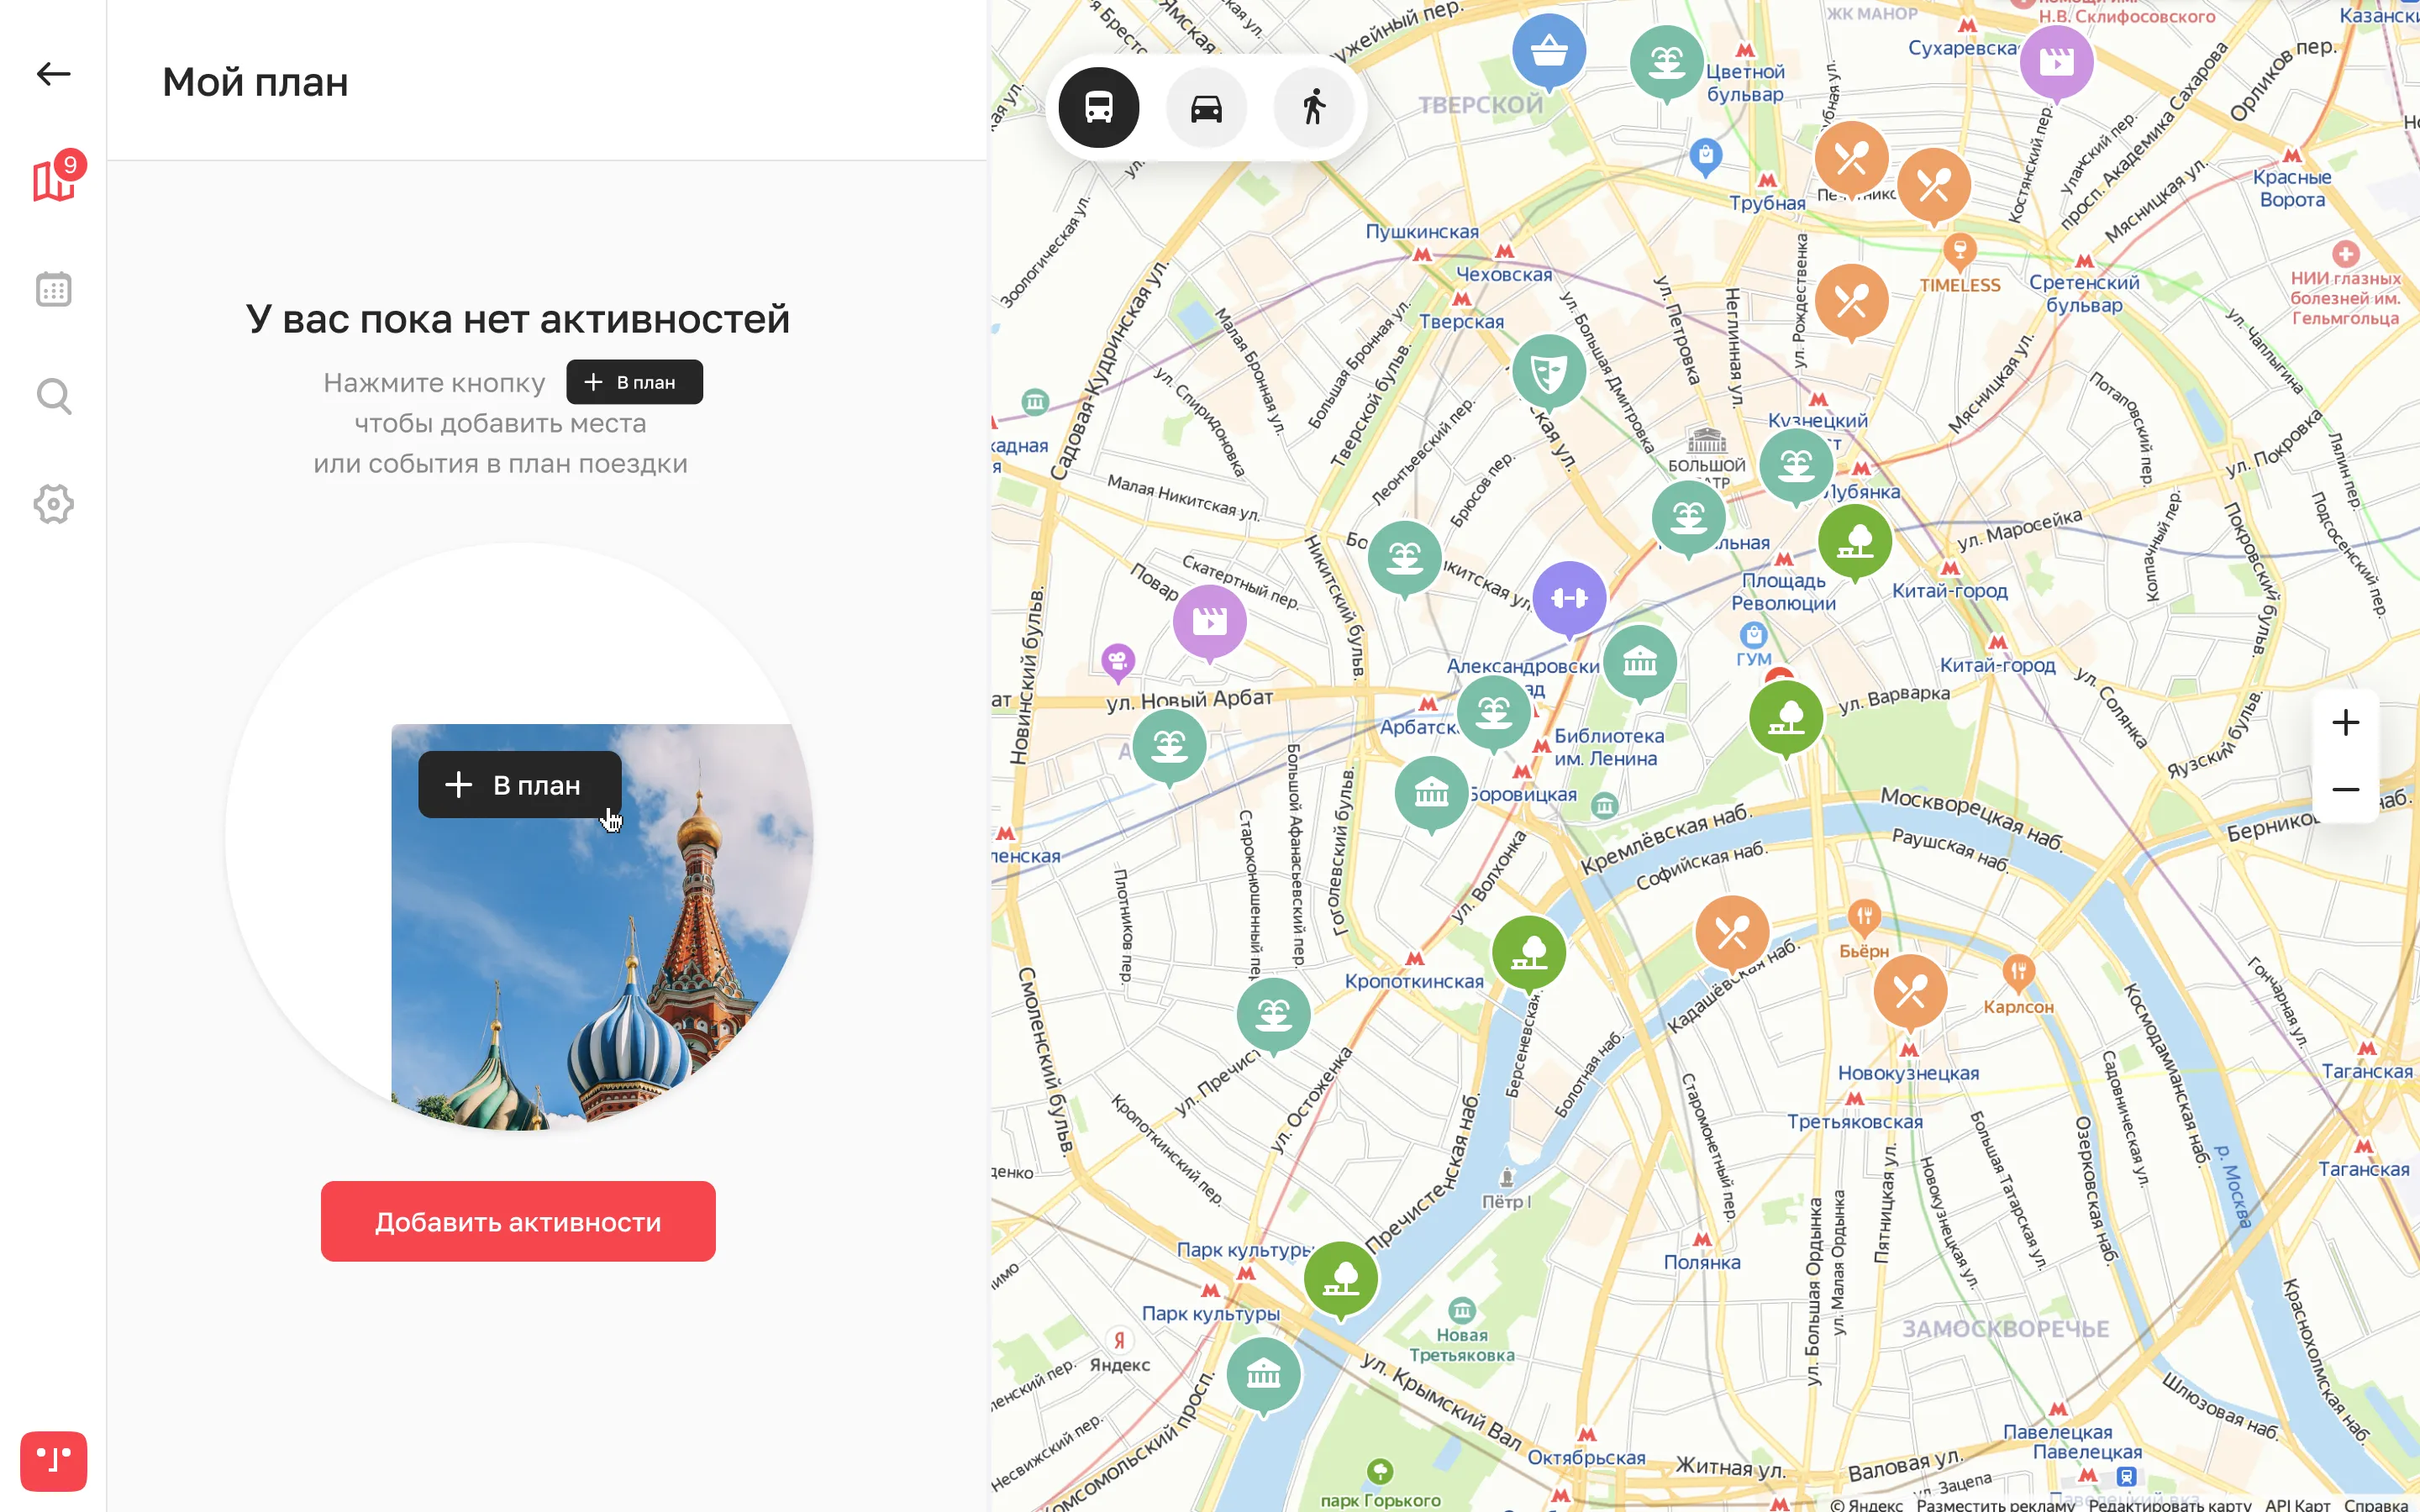Select car route mode
2420x1512 pixels.
(x=1206, y=107)
